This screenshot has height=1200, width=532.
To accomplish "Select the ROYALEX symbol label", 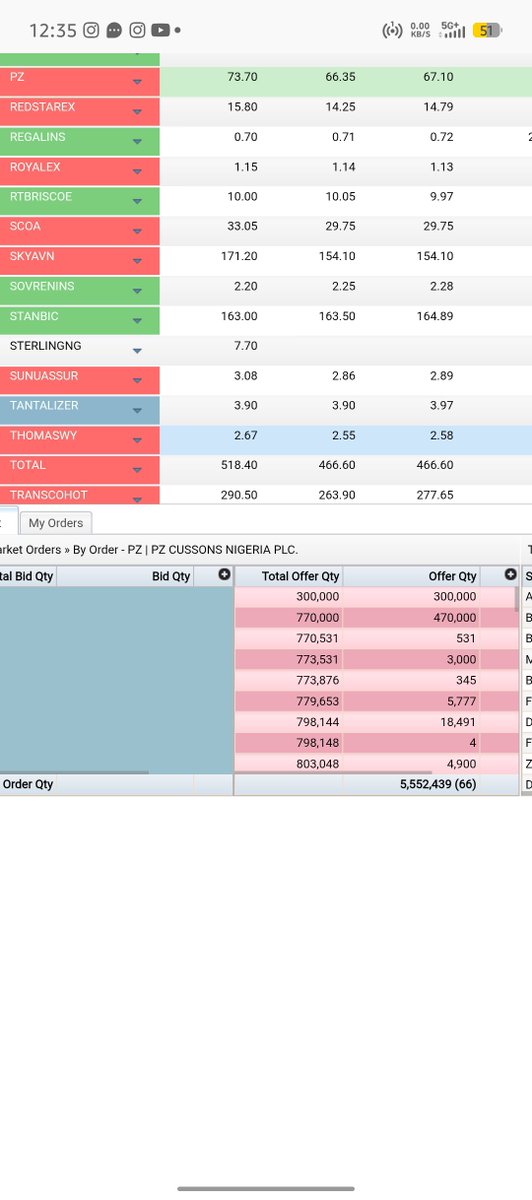I will 36,167.
